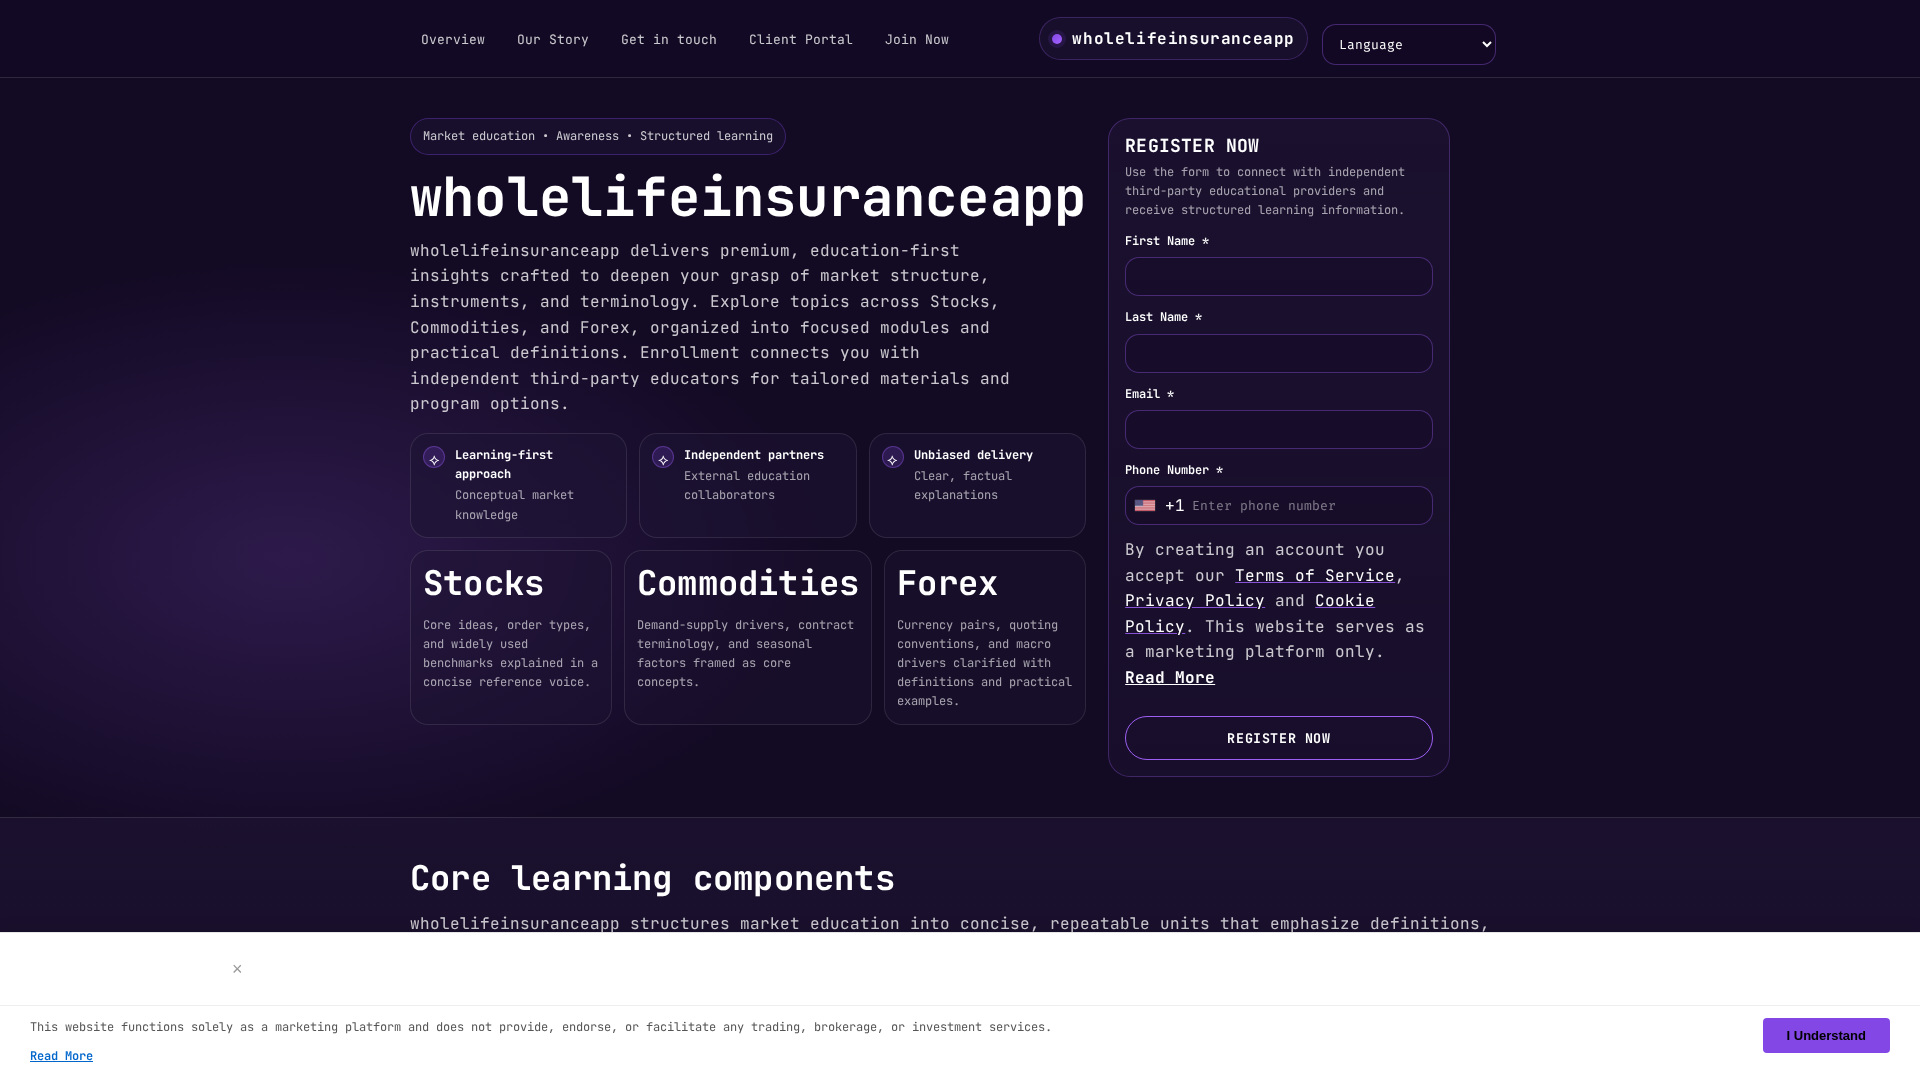Open the Privacy Policy link
Viewport: 1920px width, 1080px height.
[x=1194, y=601]
